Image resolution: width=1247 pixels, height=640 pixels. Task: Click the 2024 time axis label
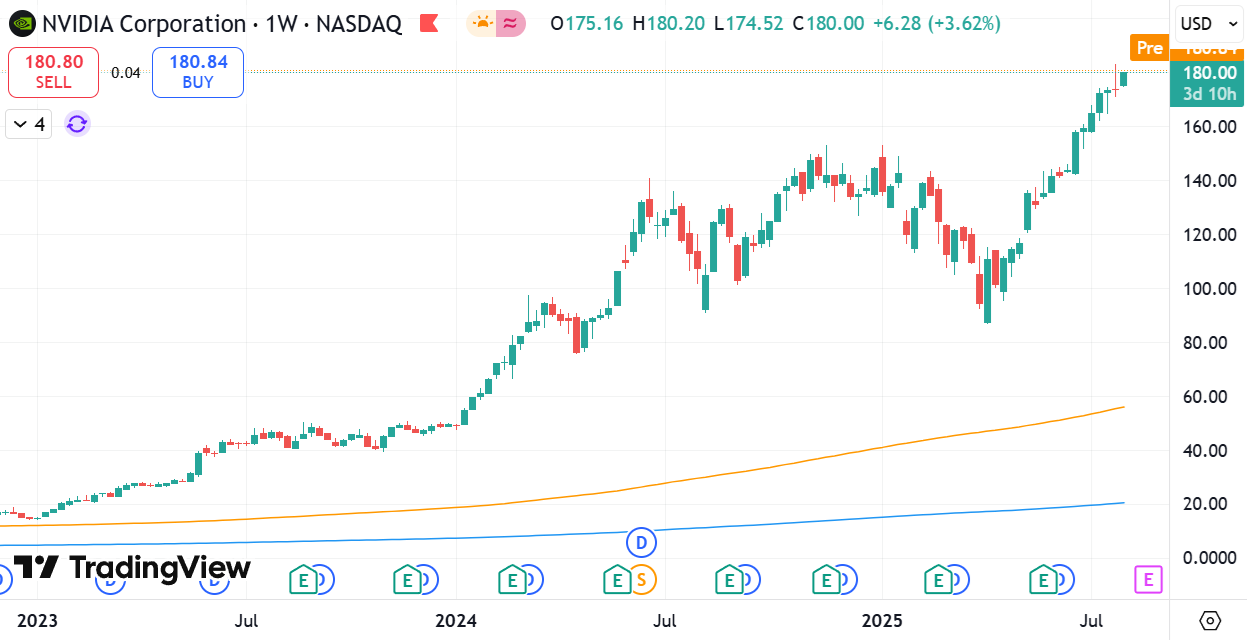pos(456,621)
